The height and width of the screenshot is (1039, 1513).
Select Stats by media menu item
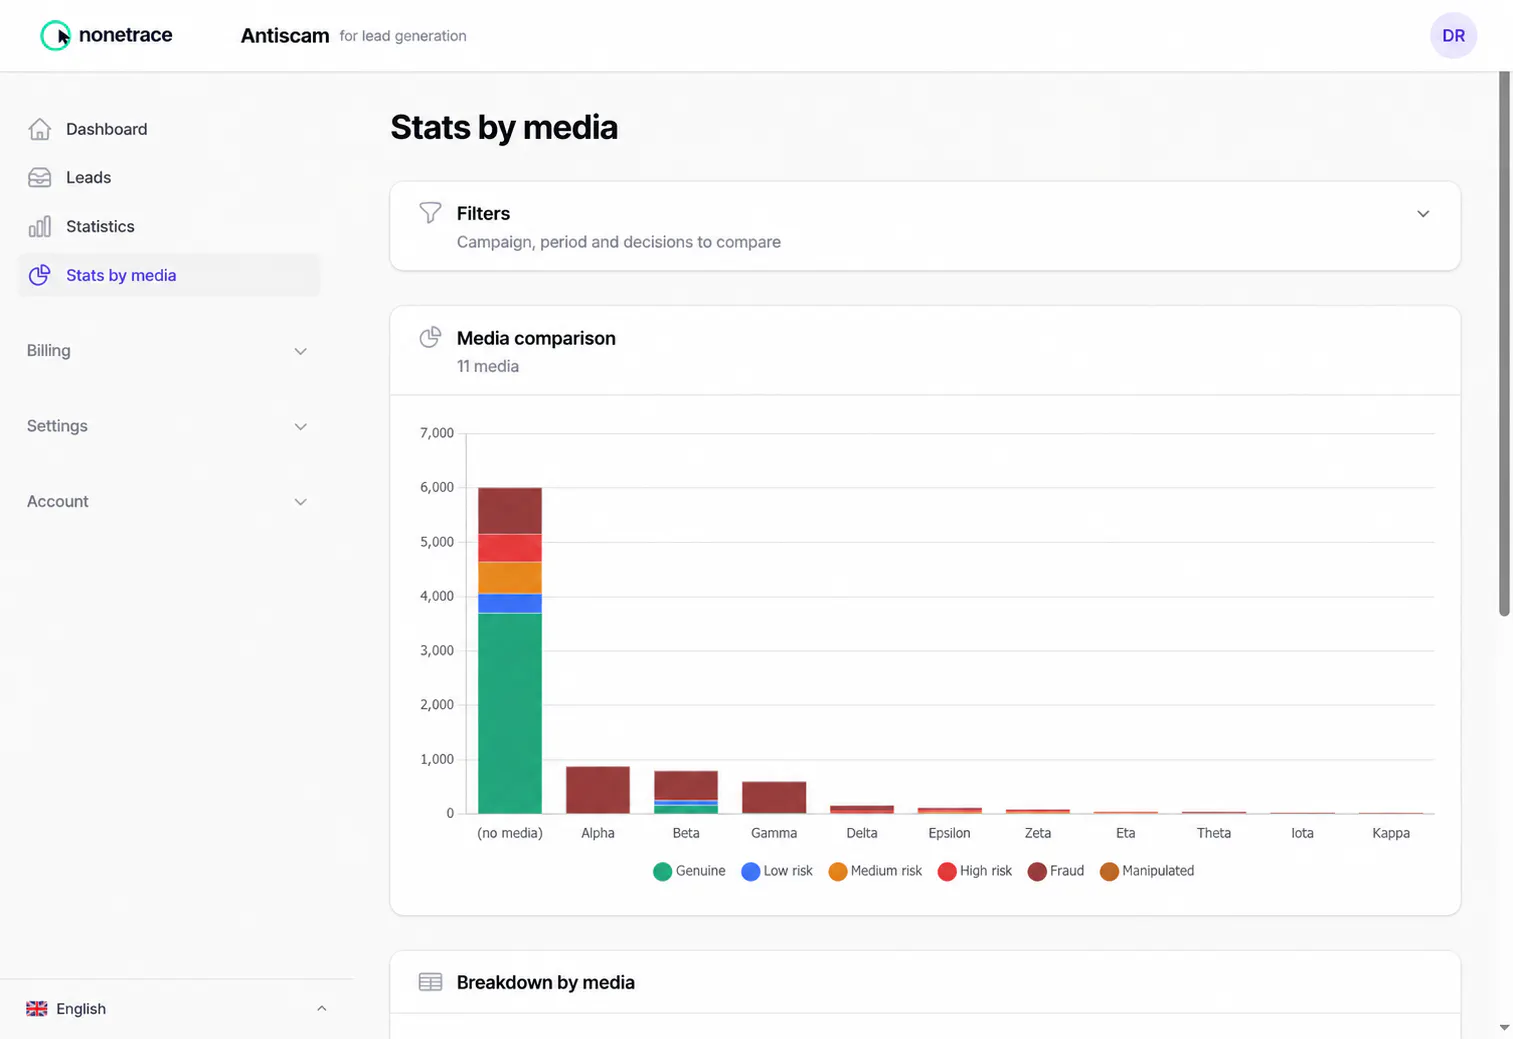coord(169,275)
